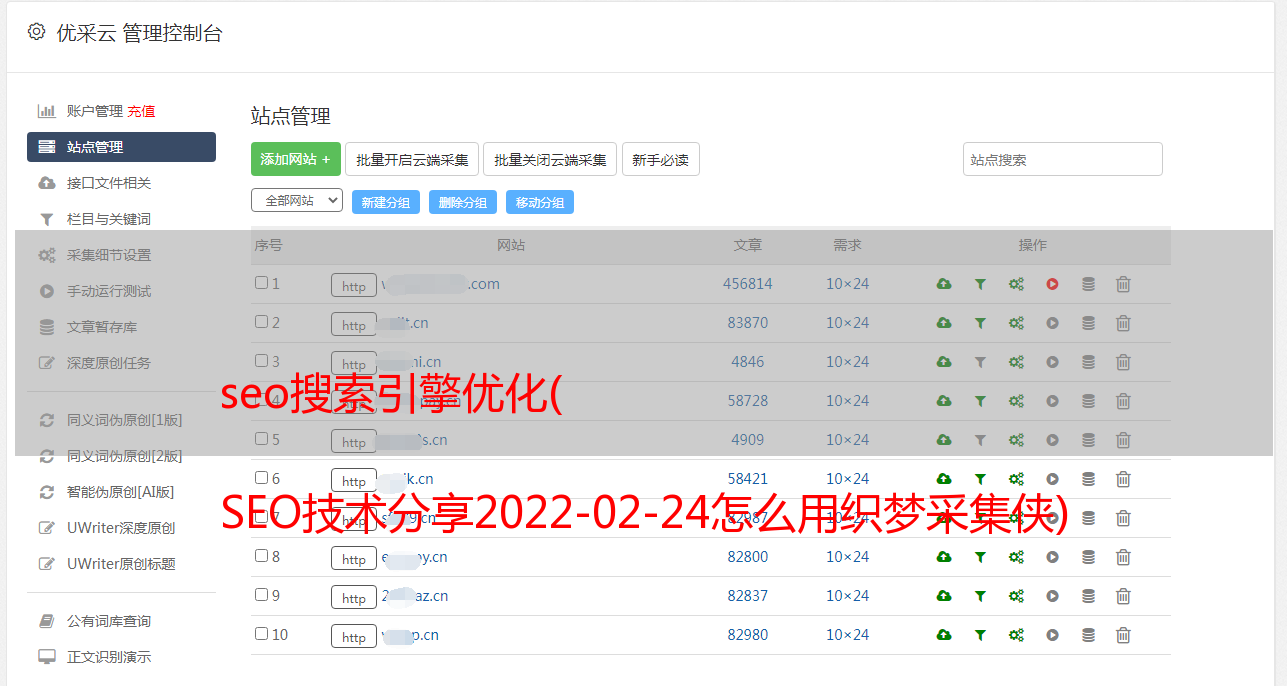
Task: Open gear settings icon in row 9
Action: pyautogui.click(x=1016, y=596)
